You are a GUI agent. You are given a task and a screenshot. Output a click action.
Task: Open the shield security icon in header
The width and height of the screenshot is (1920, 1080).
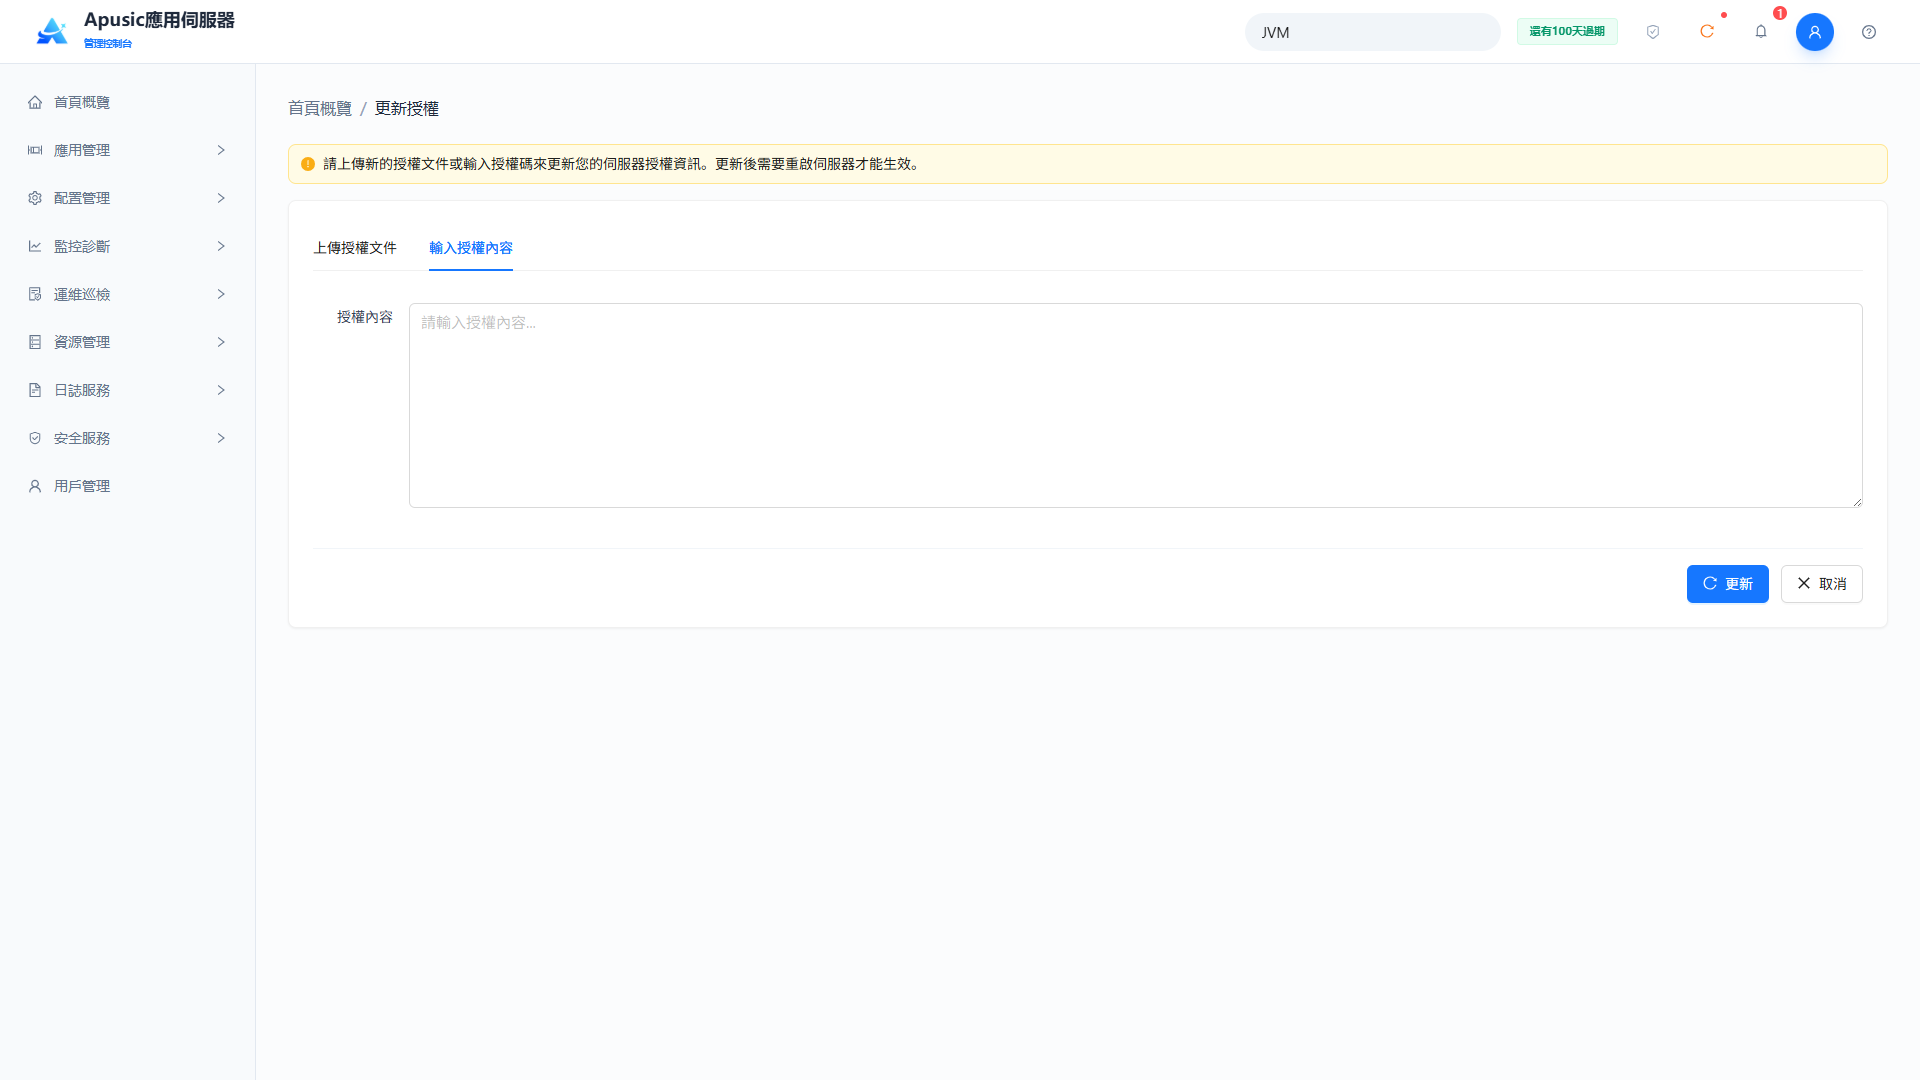click(1653, 32)
